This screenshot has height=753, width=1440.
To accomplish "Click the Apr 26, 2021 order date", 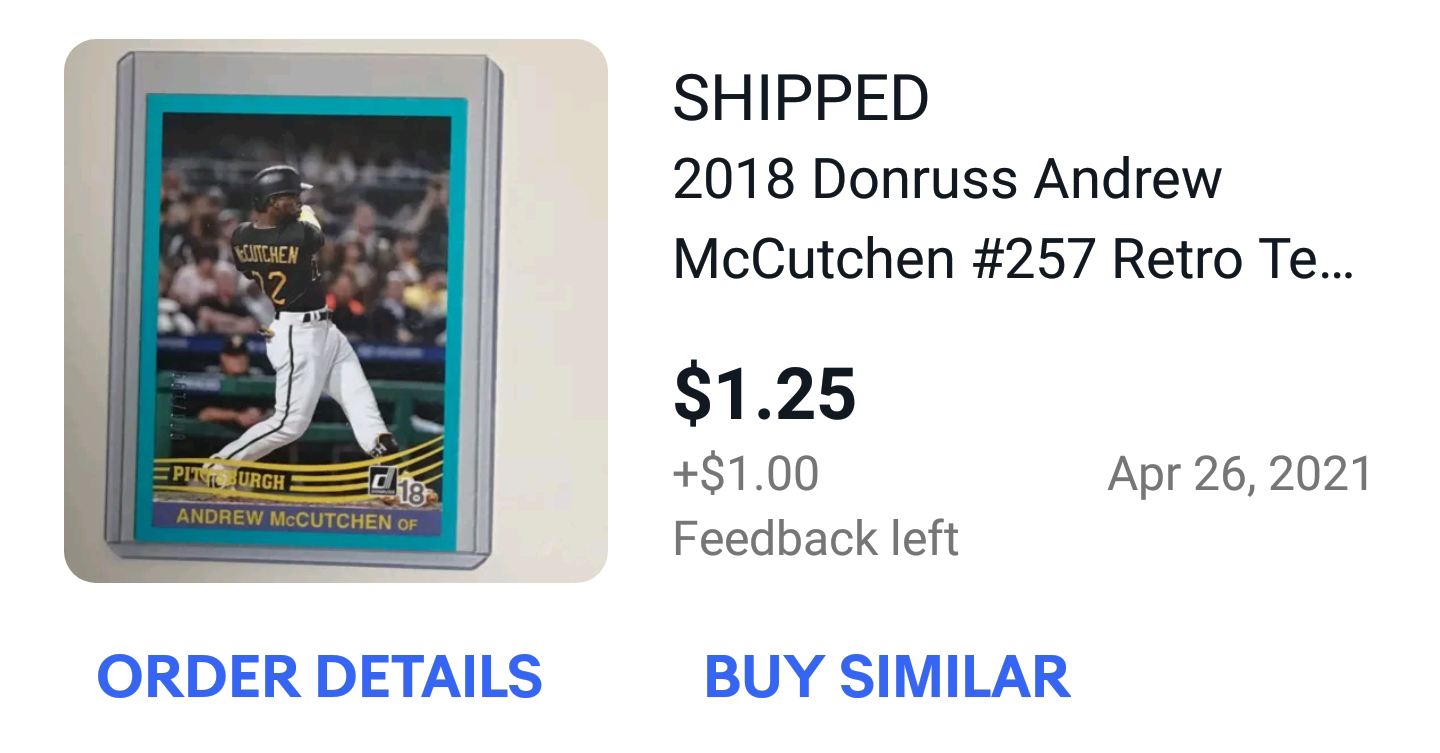I will click(1240, 473).
